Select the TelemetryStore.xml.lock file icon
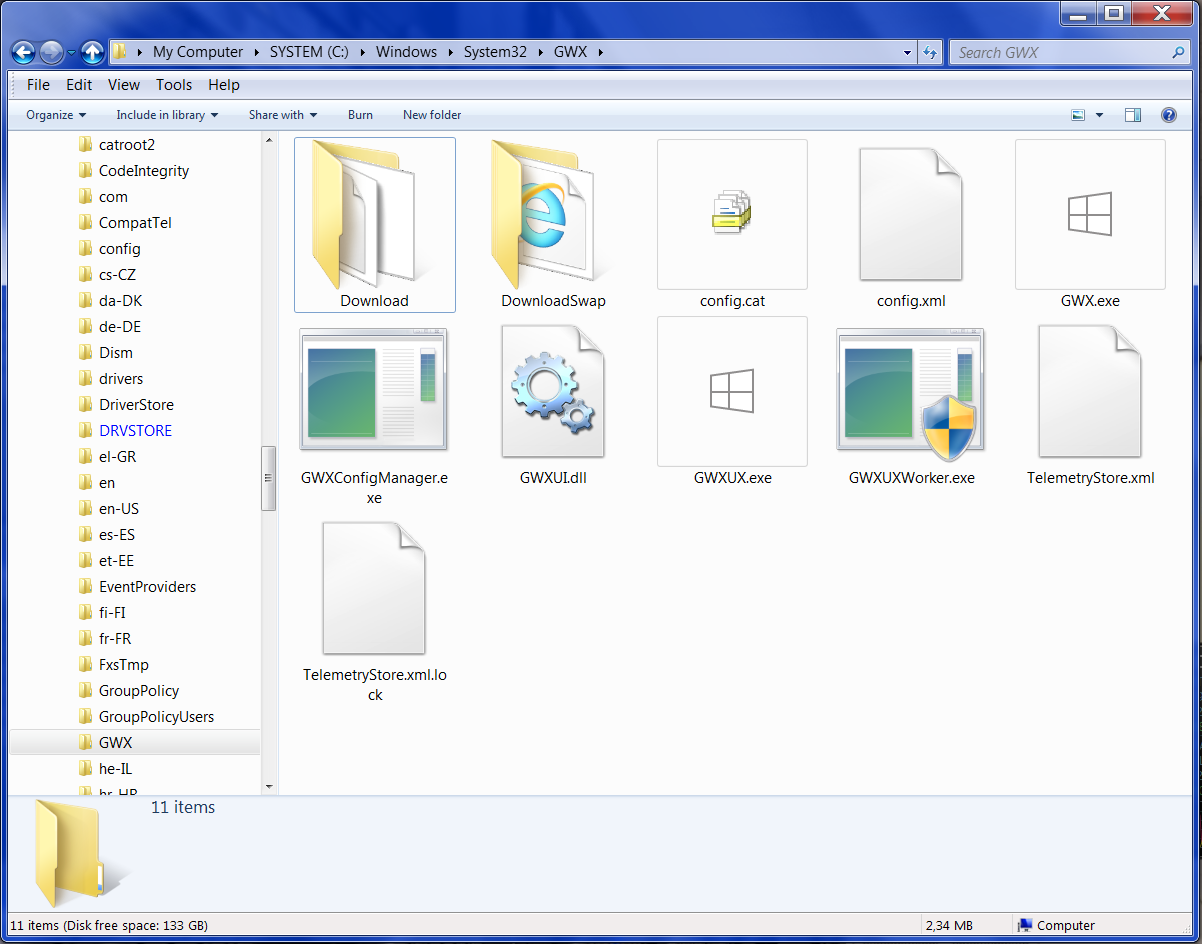This screenshot has width=1202, height=944. [x=374, y=588]
